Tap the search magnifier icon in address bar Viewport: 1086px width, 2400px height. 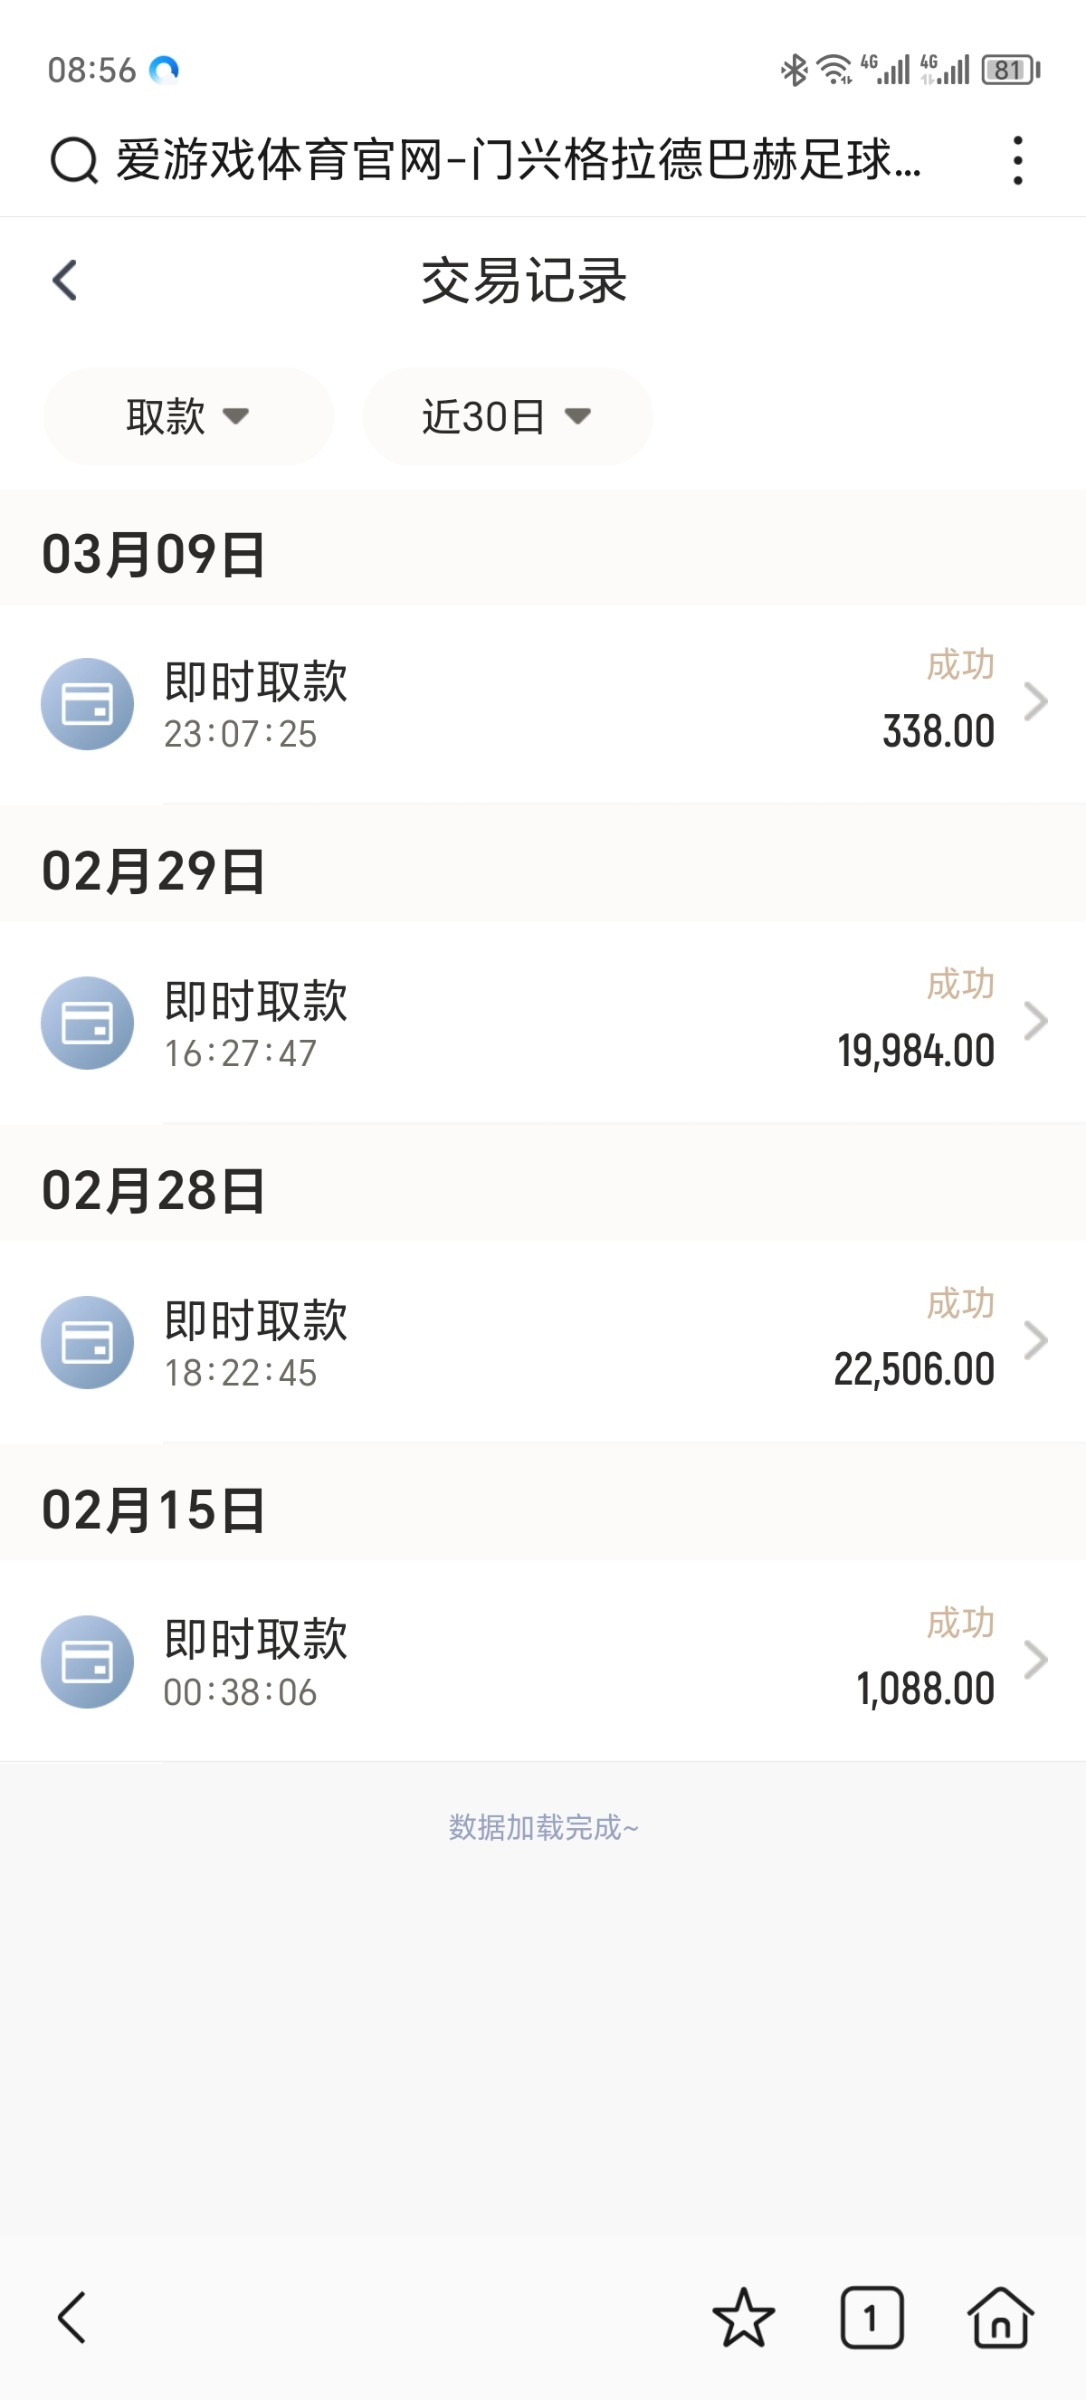pos(74,160)
